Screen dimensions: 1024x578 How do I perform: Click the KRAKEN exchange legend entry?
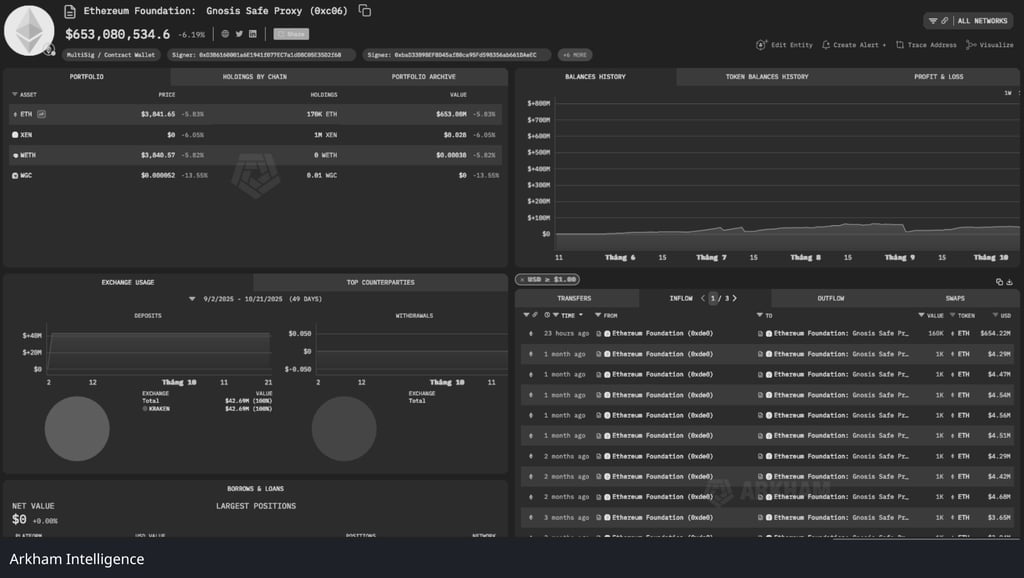156,409
